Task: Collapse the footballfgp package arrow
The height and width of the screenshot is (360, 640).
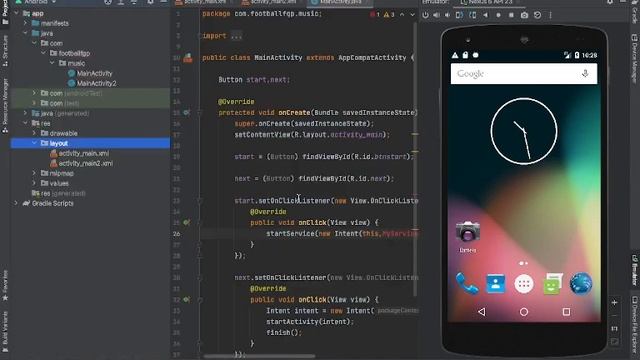Action: point(43,53)
